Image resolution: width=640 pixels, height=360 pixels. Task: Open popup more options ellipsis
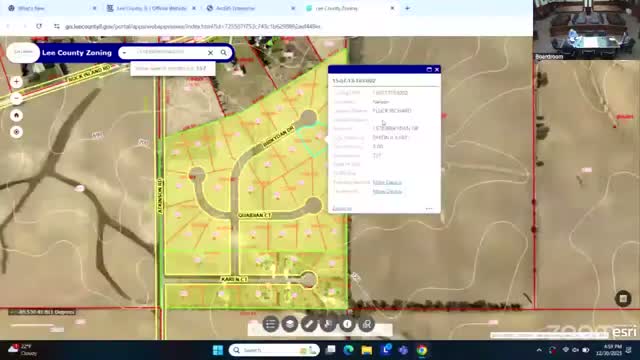pos(429,209)
